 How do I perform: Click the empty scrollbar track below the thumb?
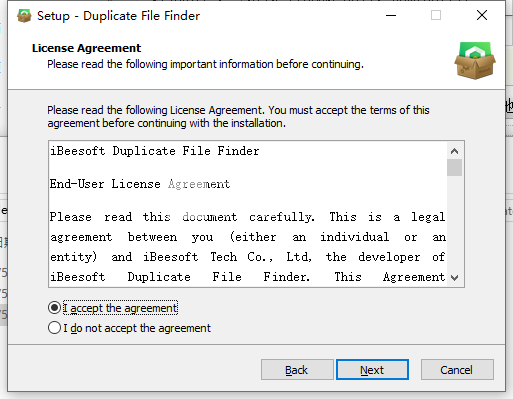[454, 223]
